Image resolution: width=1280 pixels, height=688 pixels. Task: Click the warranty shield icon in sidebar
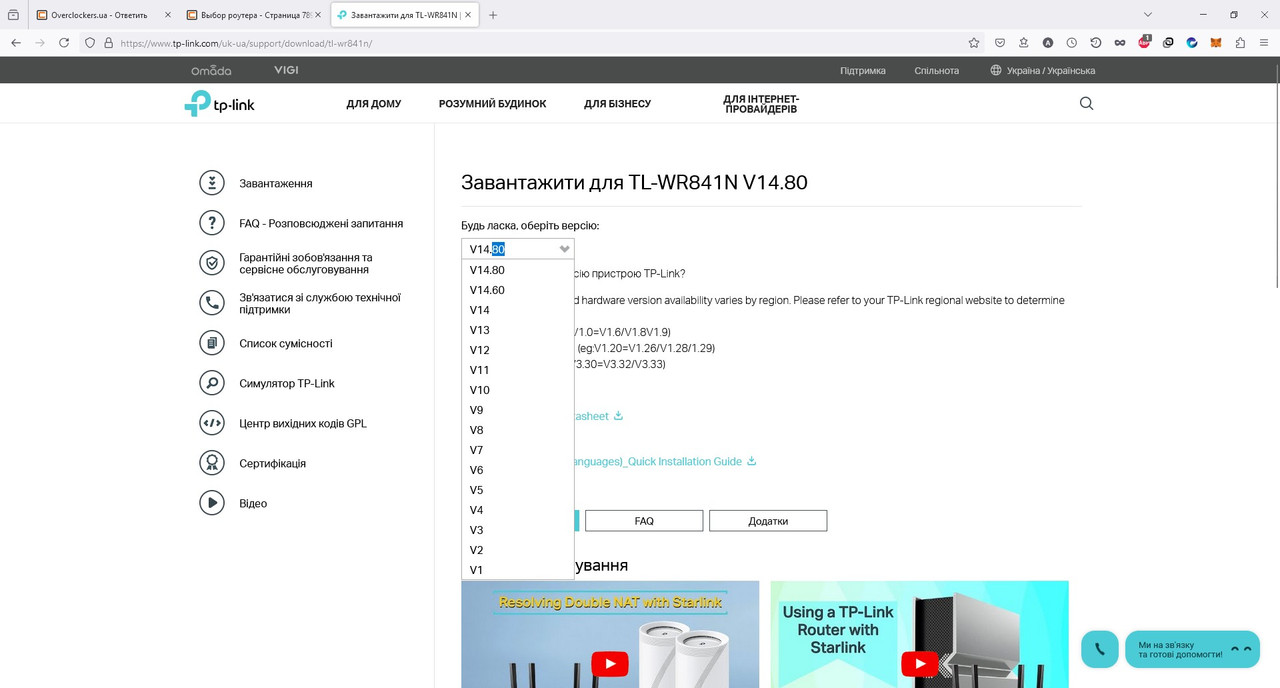click(x=212, y=263)
